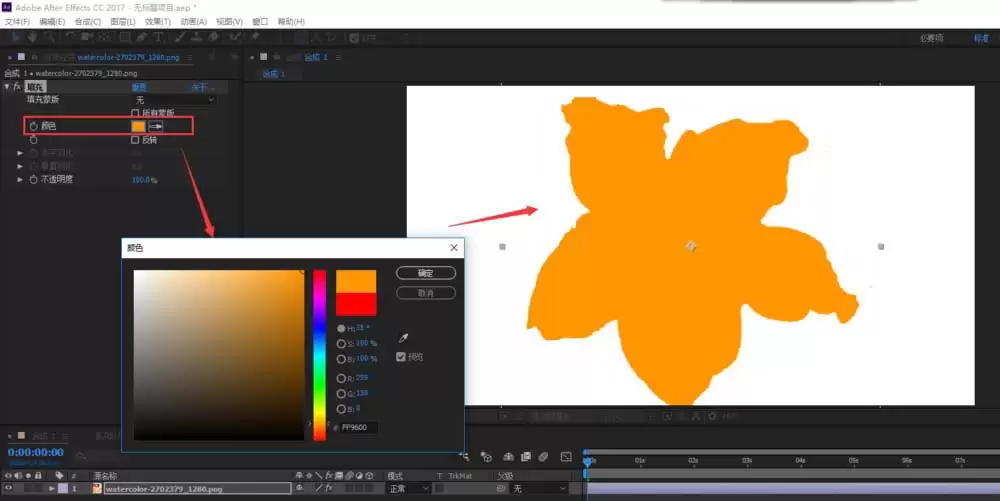1000x501 pixels.
Task: Click the draft 3D cube icon above timeline
Action: (486, 456)
